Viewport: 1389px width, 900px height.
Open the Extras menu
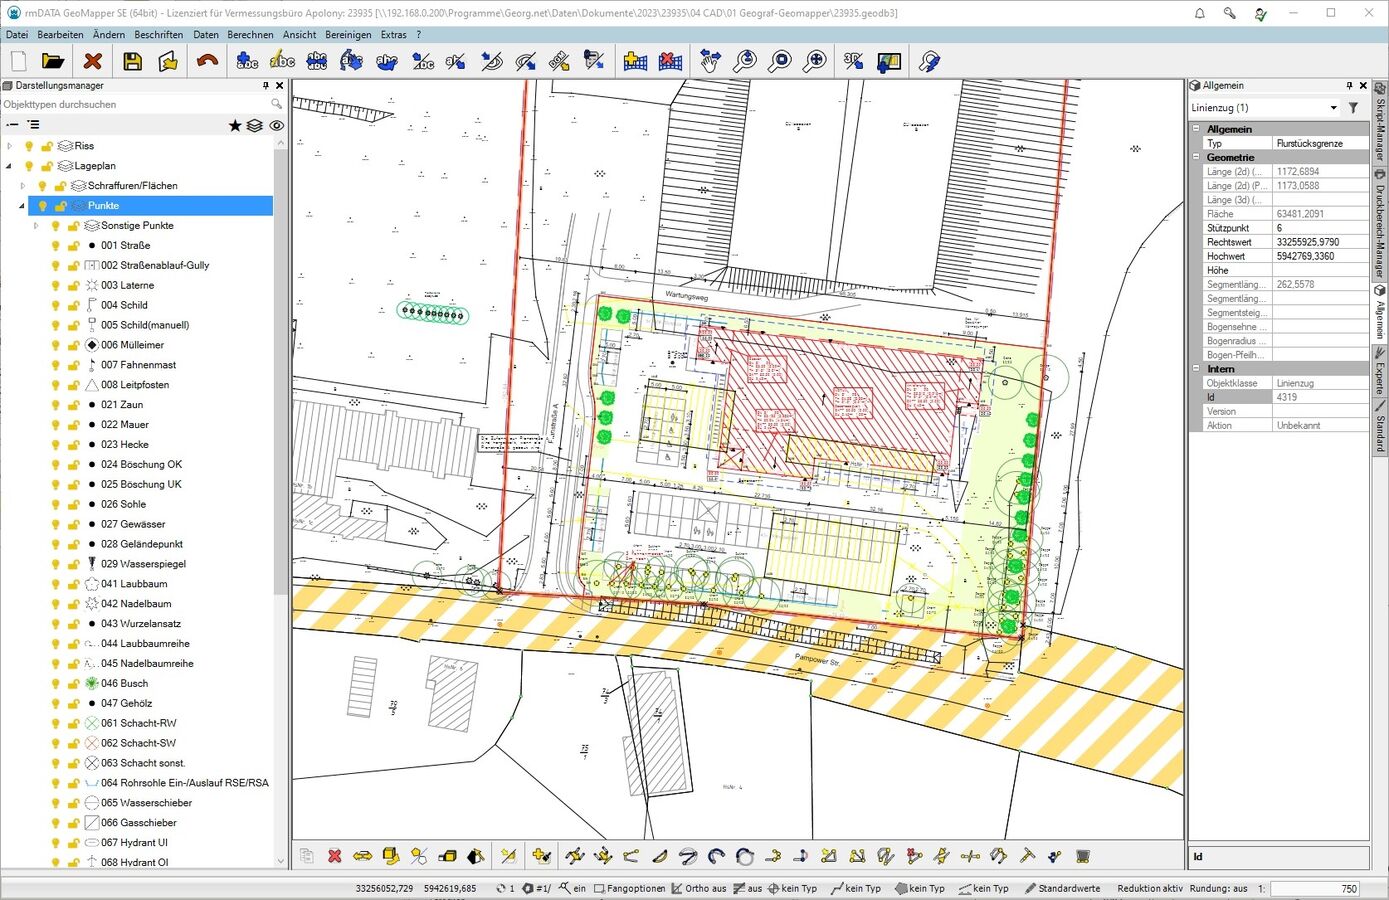(393, 35)
